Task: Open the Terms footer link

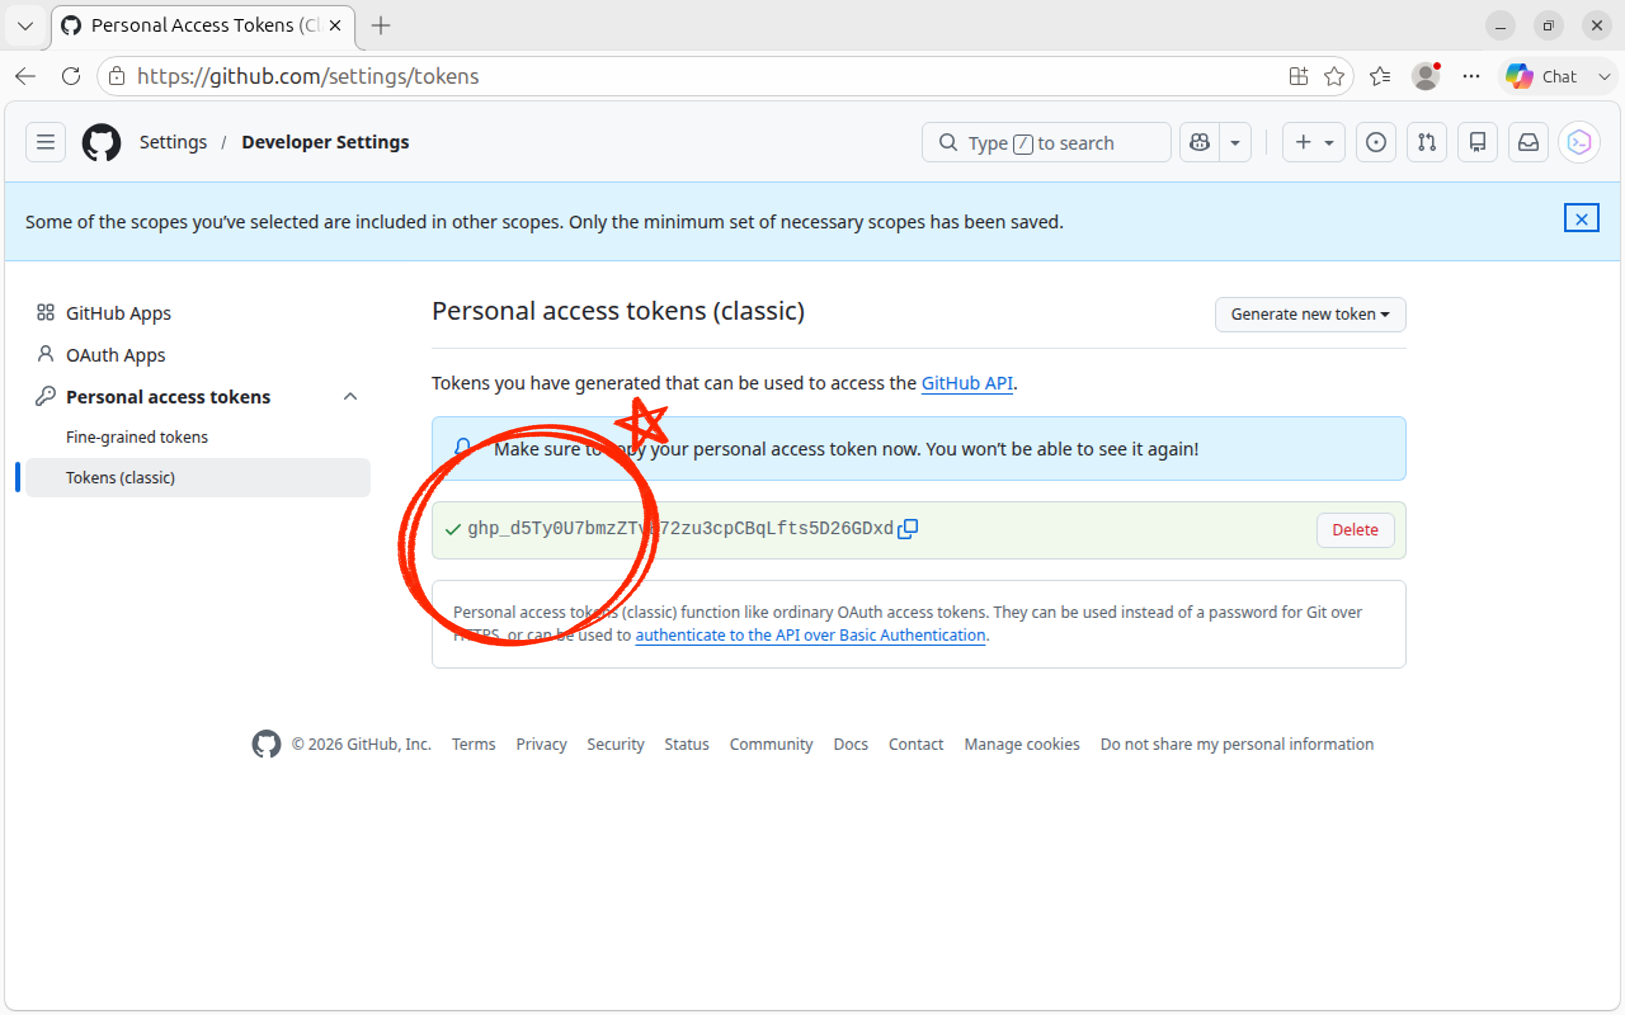Action: [473, 744]
